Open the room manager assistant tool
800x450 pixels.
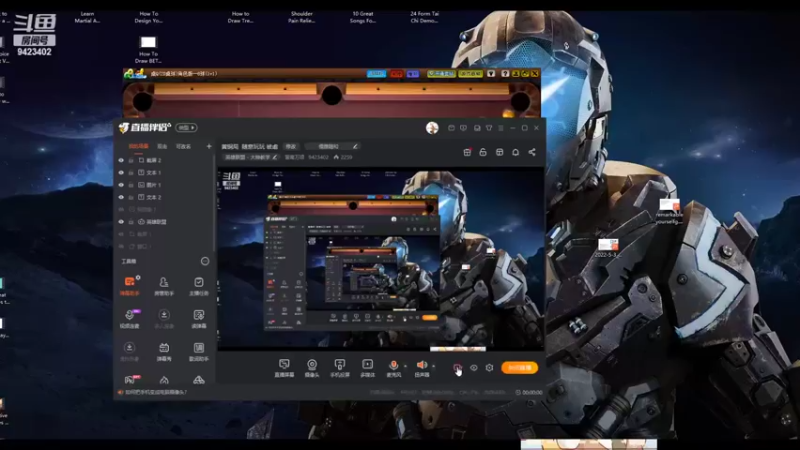(164, 286)
